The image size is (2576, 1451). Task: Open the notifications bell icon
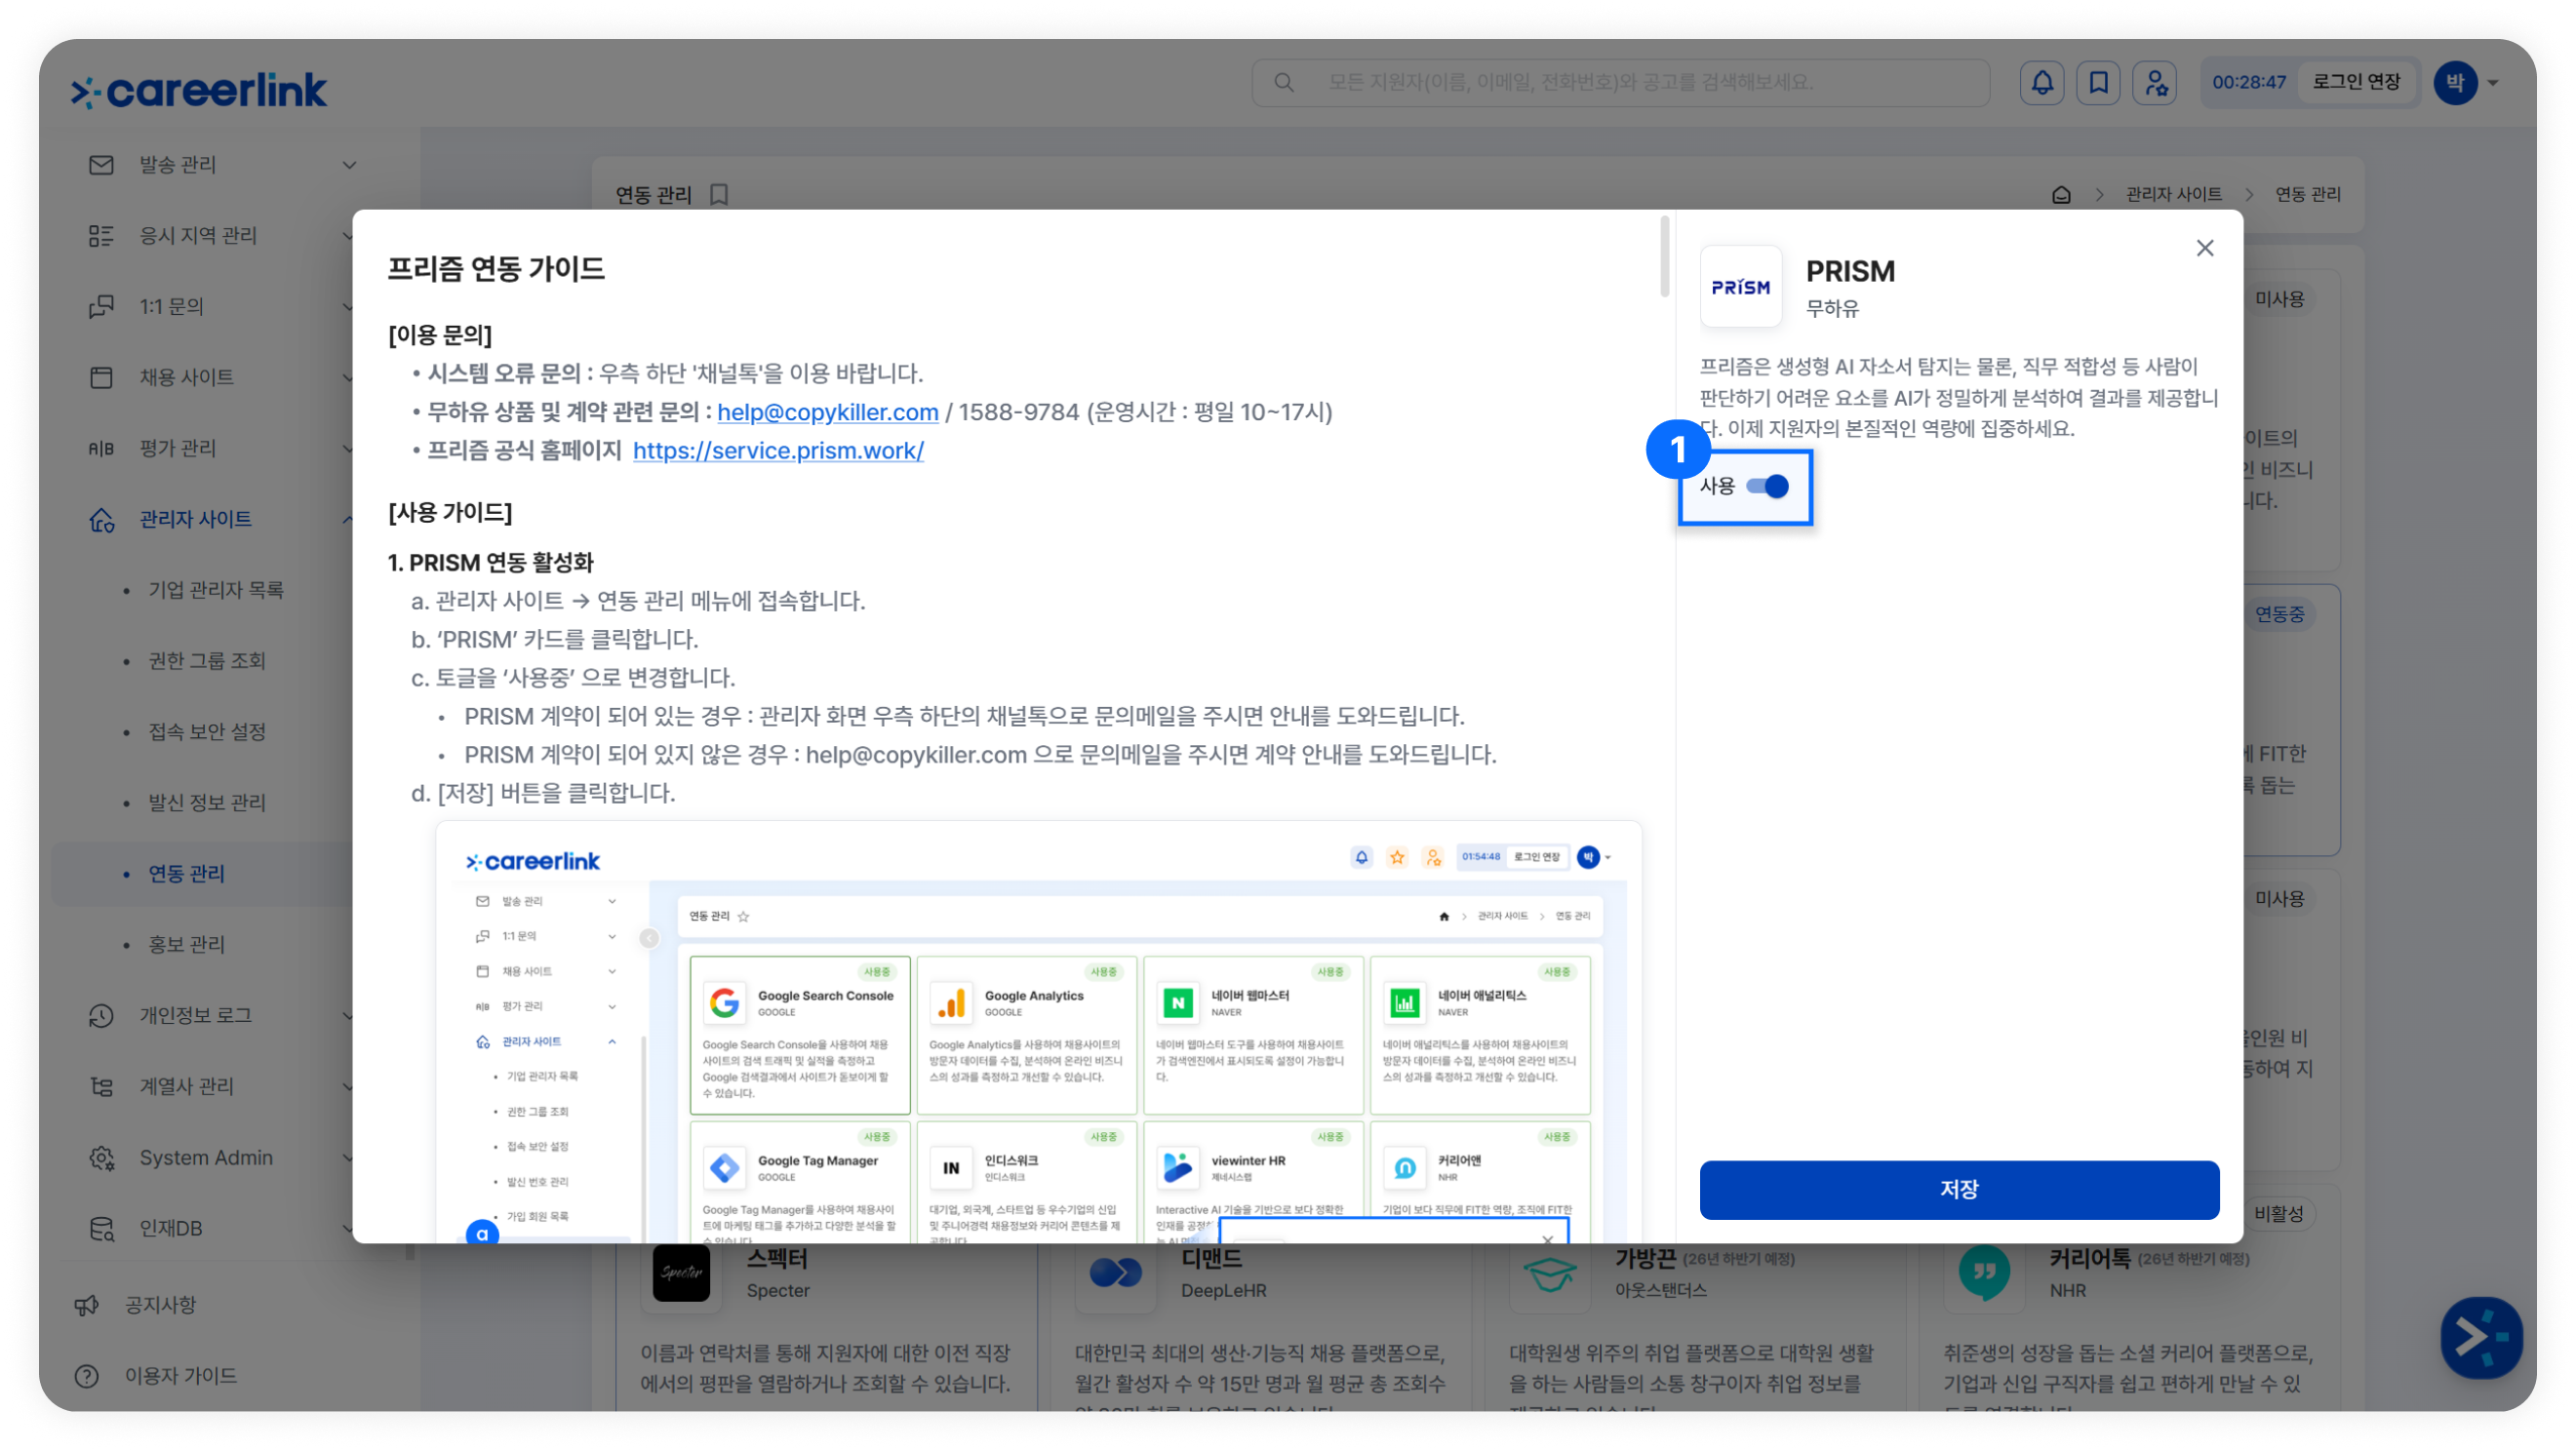(x=2042, y=82)
